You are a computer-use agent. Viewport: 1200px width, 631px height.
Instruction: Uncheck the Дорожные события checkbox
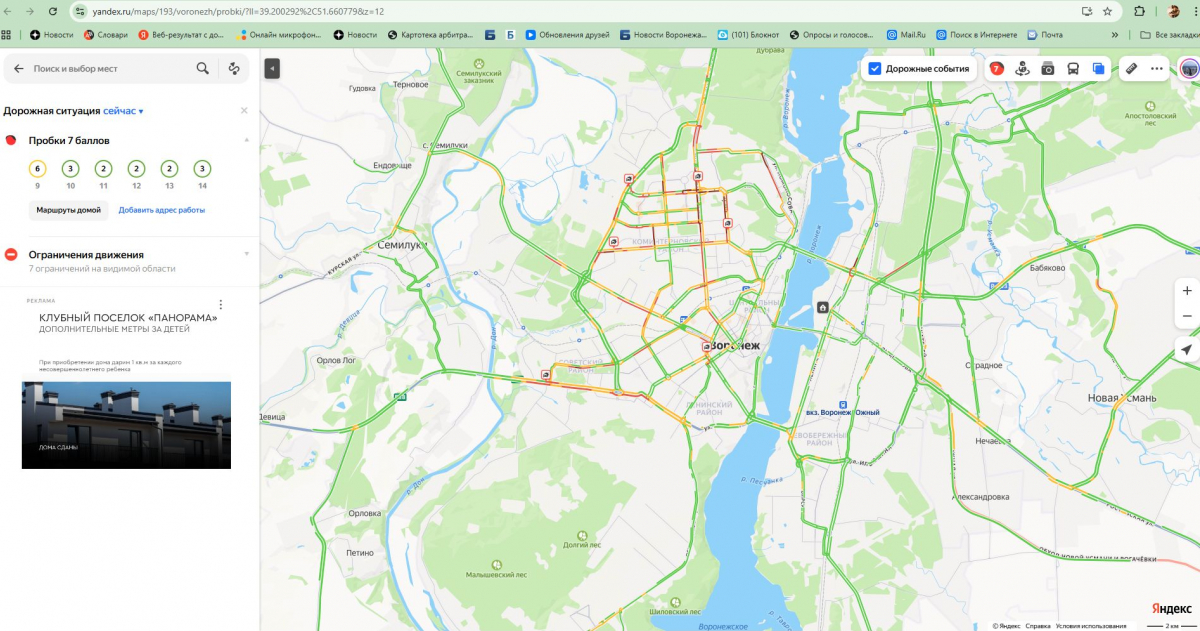point(874,69)
